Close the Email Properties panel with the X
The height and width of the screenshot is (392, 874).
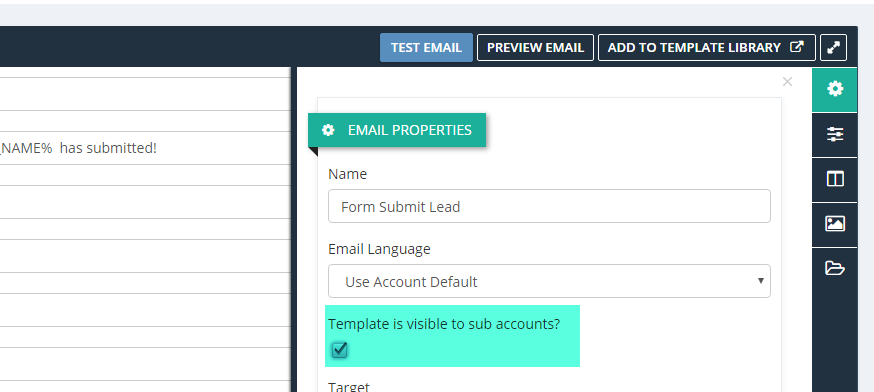[787, 82]
